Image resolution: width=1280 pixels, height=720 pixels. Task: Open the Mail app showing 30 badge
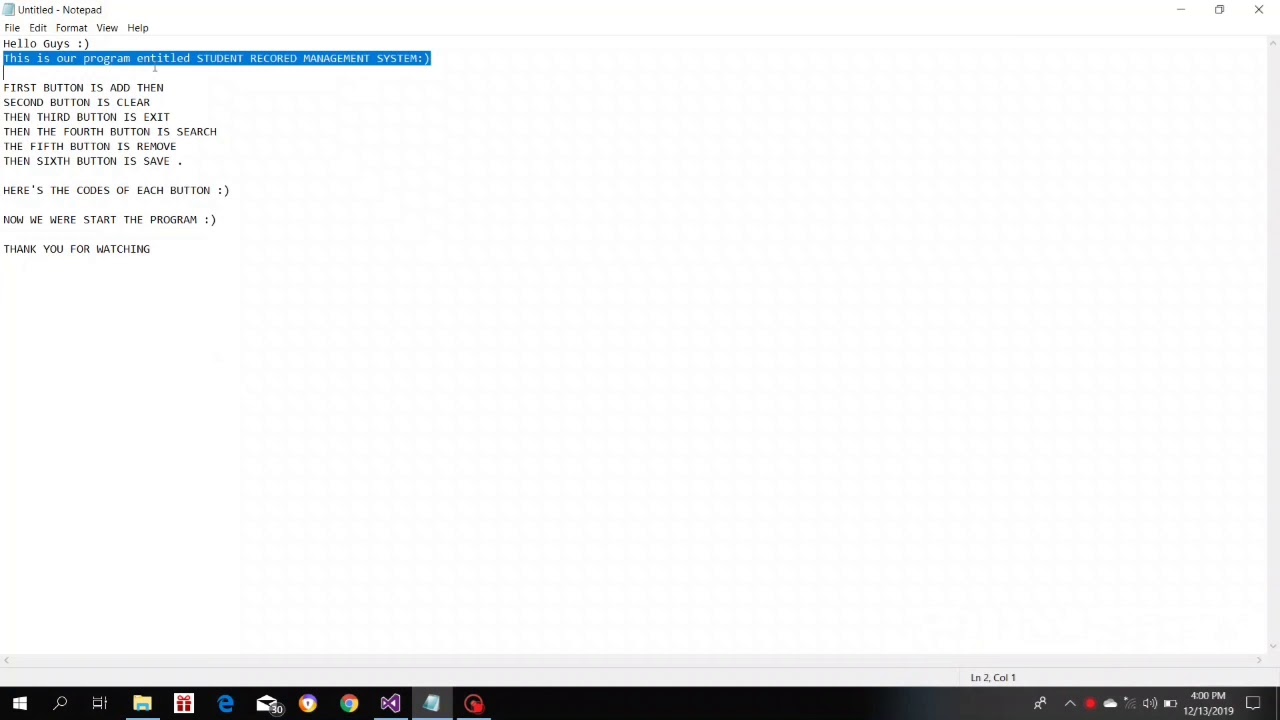click(x=268, y=704)
